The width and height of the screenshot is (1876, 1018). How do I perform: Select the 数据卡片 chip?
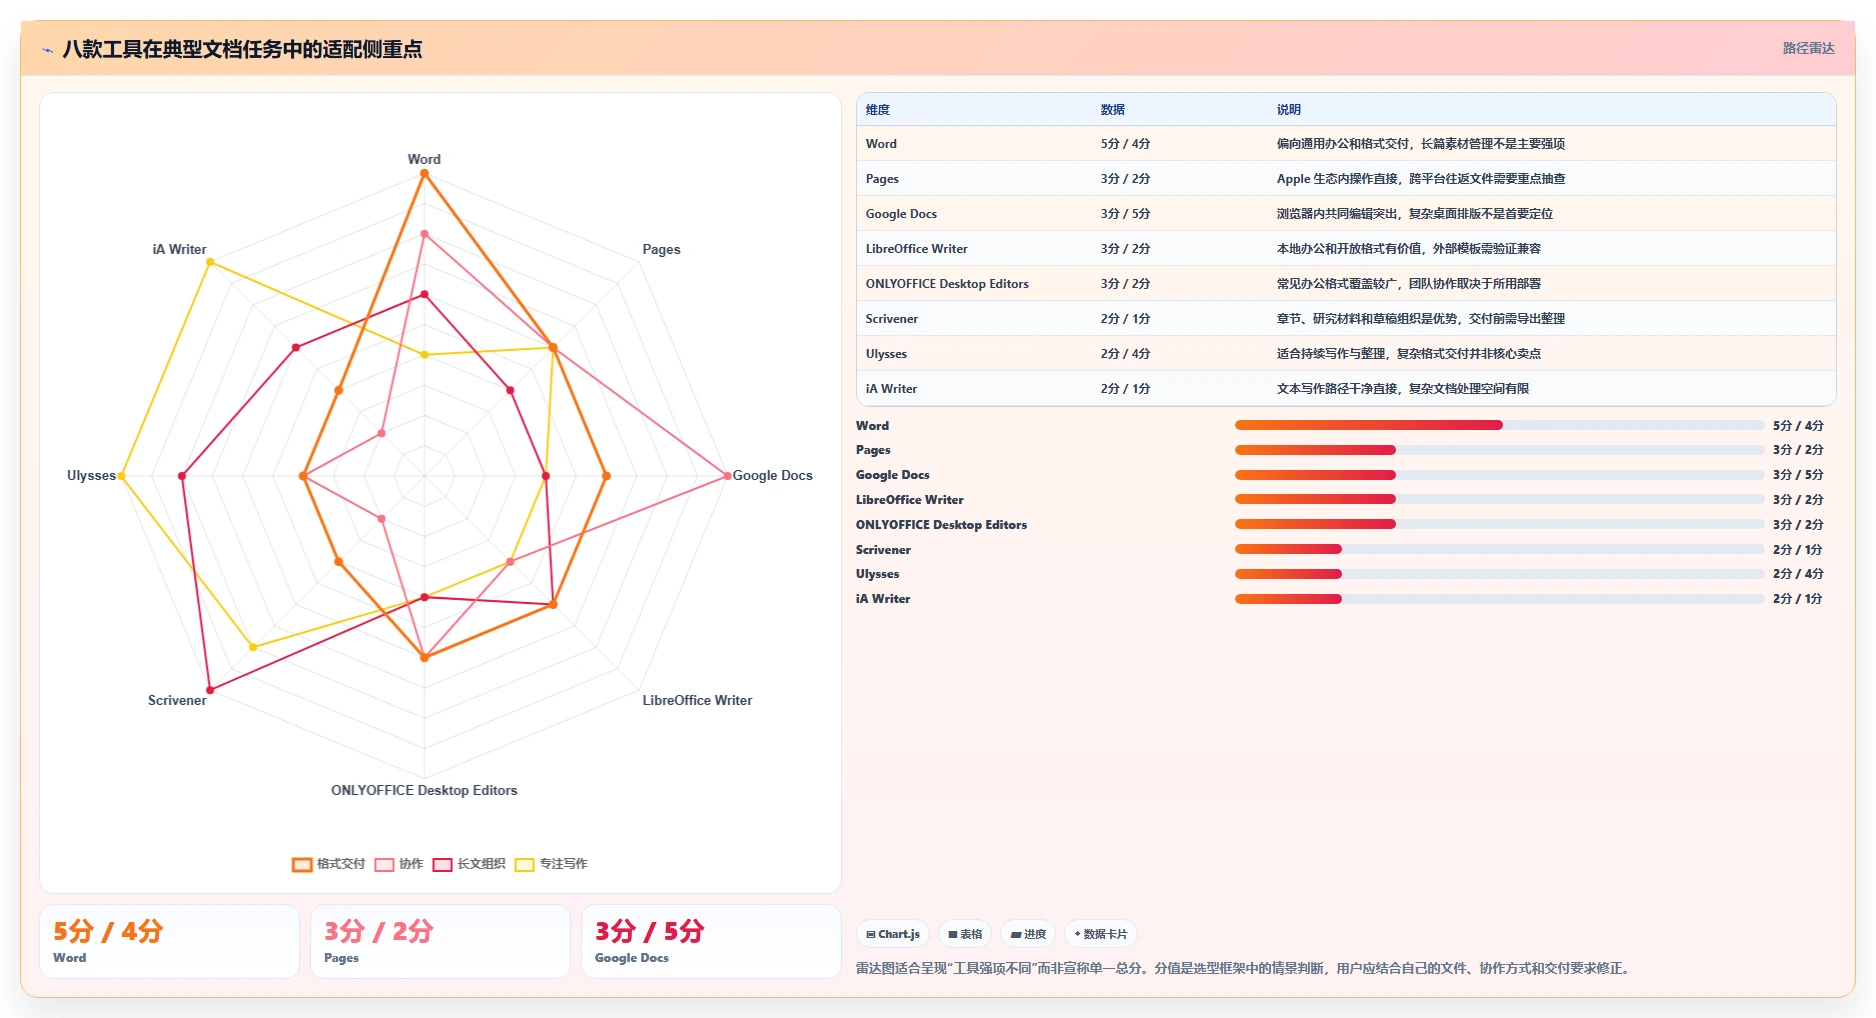pos(1101,934)
